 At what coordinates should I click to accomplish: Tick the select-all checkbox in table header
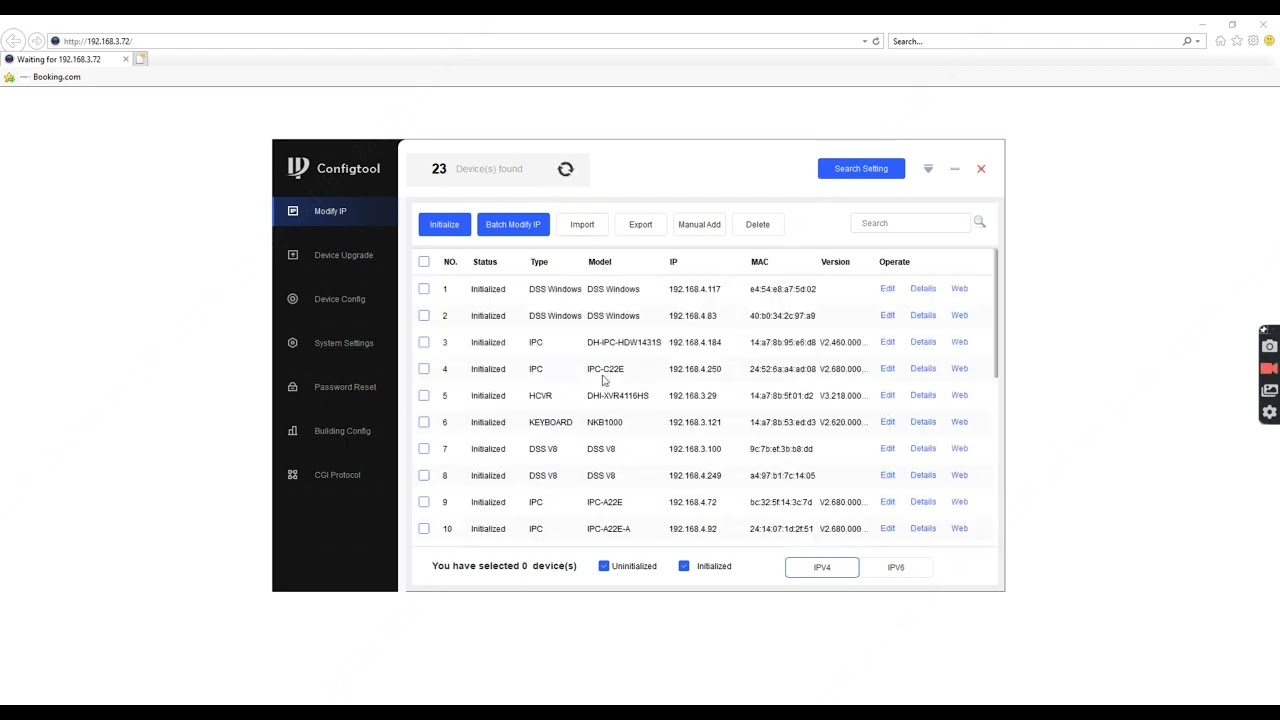424,262
